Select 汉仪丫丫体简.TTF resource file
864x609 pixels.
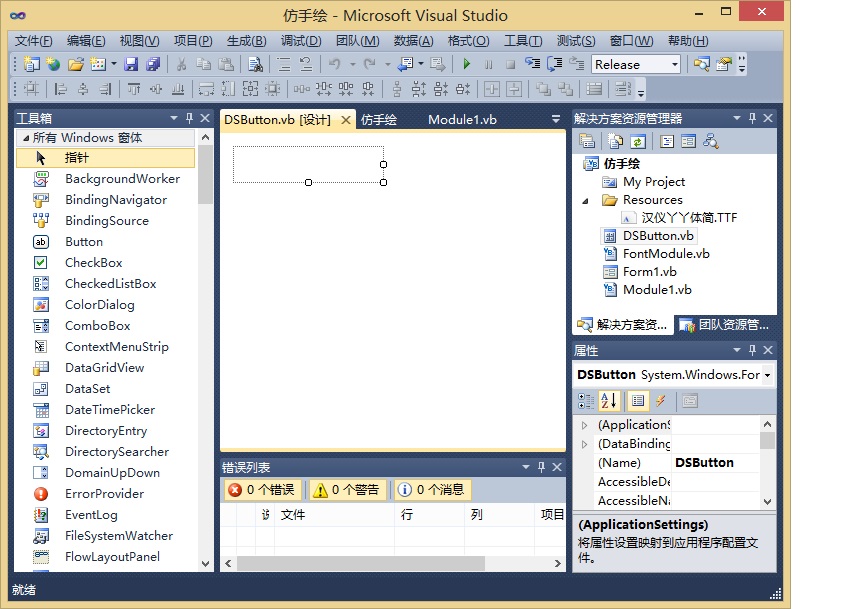(689, 218)
